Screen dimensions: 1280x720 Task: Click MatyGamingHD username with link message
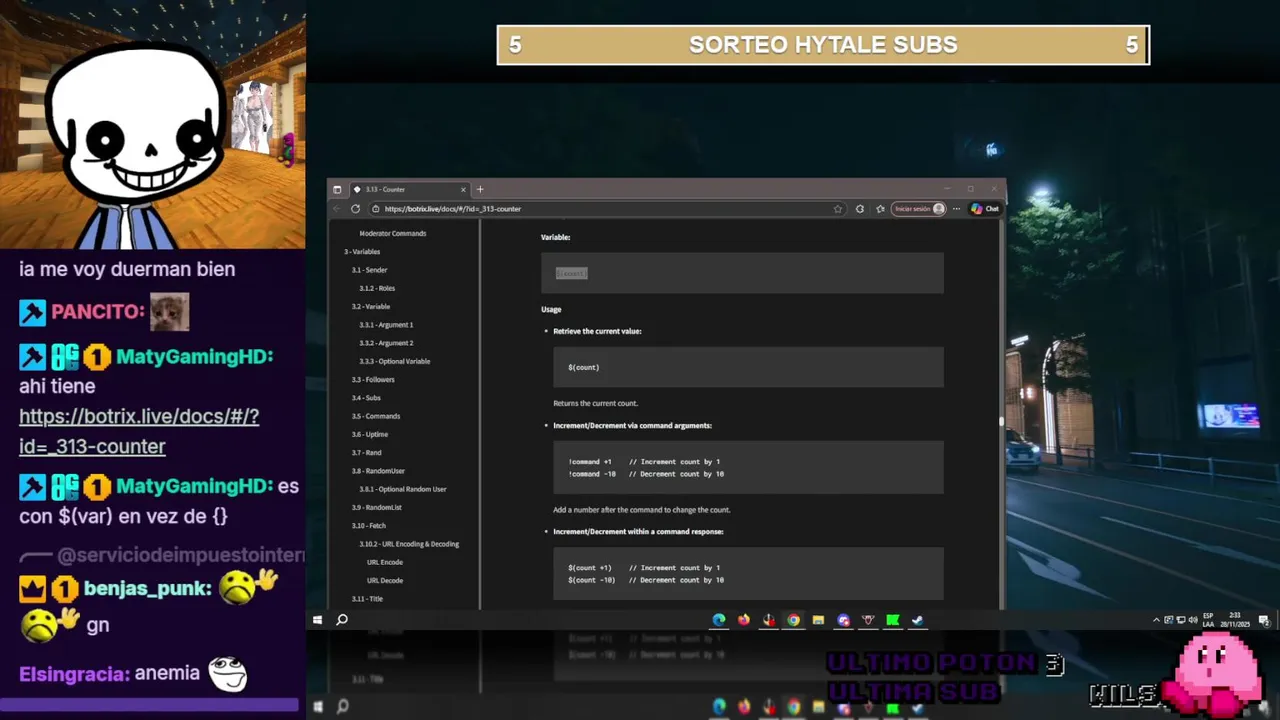[194, 356]
